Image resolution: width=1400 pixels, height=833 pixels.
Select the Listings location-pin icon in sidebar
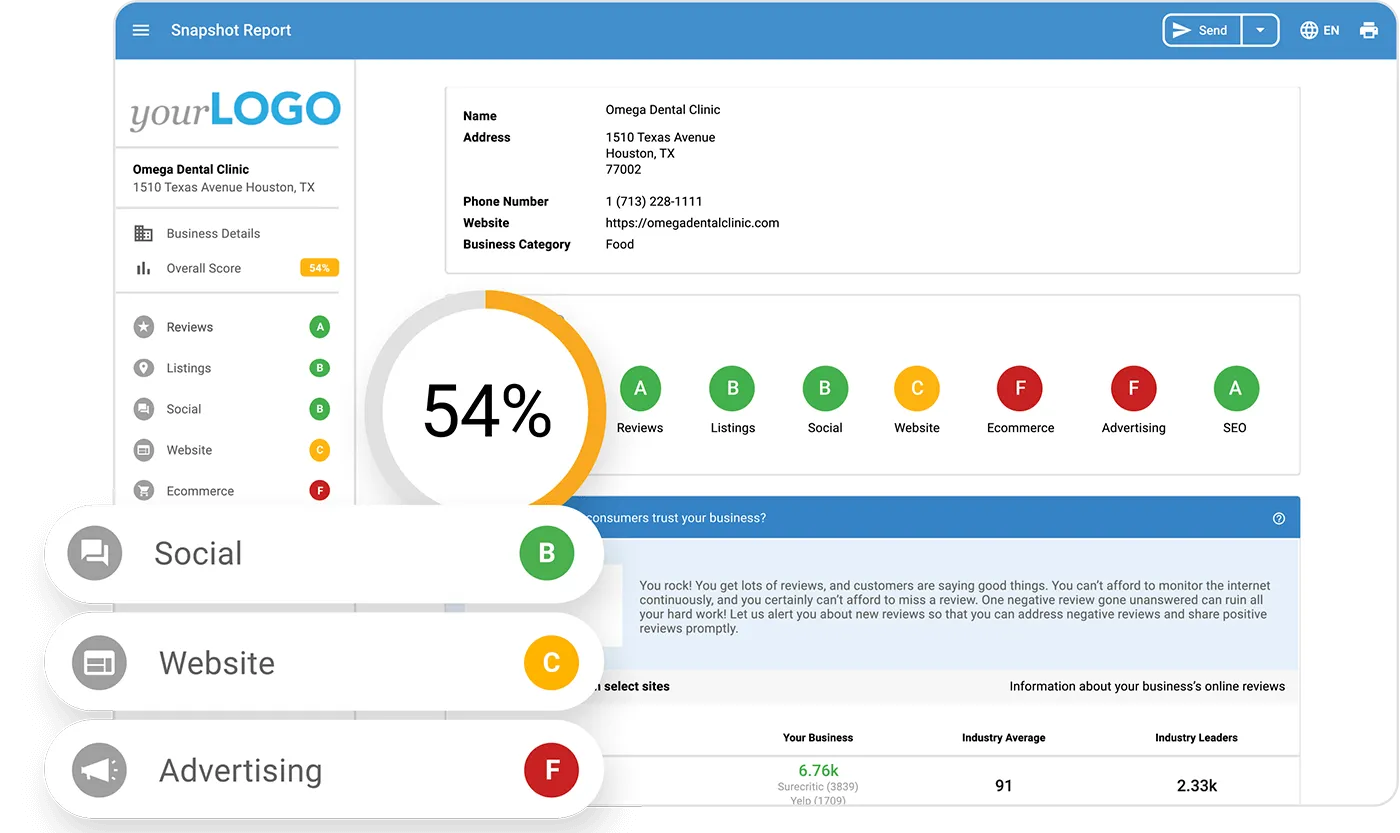(x=143, y=367)
